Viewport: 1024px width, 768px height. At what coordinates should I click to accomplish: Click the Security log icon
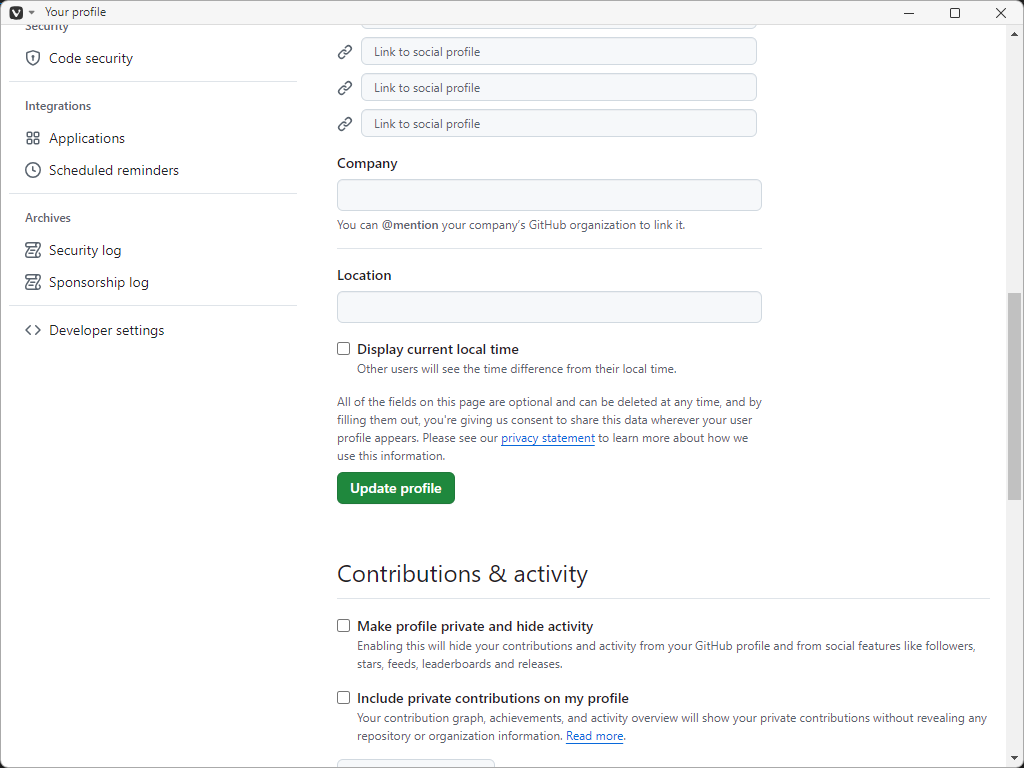click(x=33, y=250)
